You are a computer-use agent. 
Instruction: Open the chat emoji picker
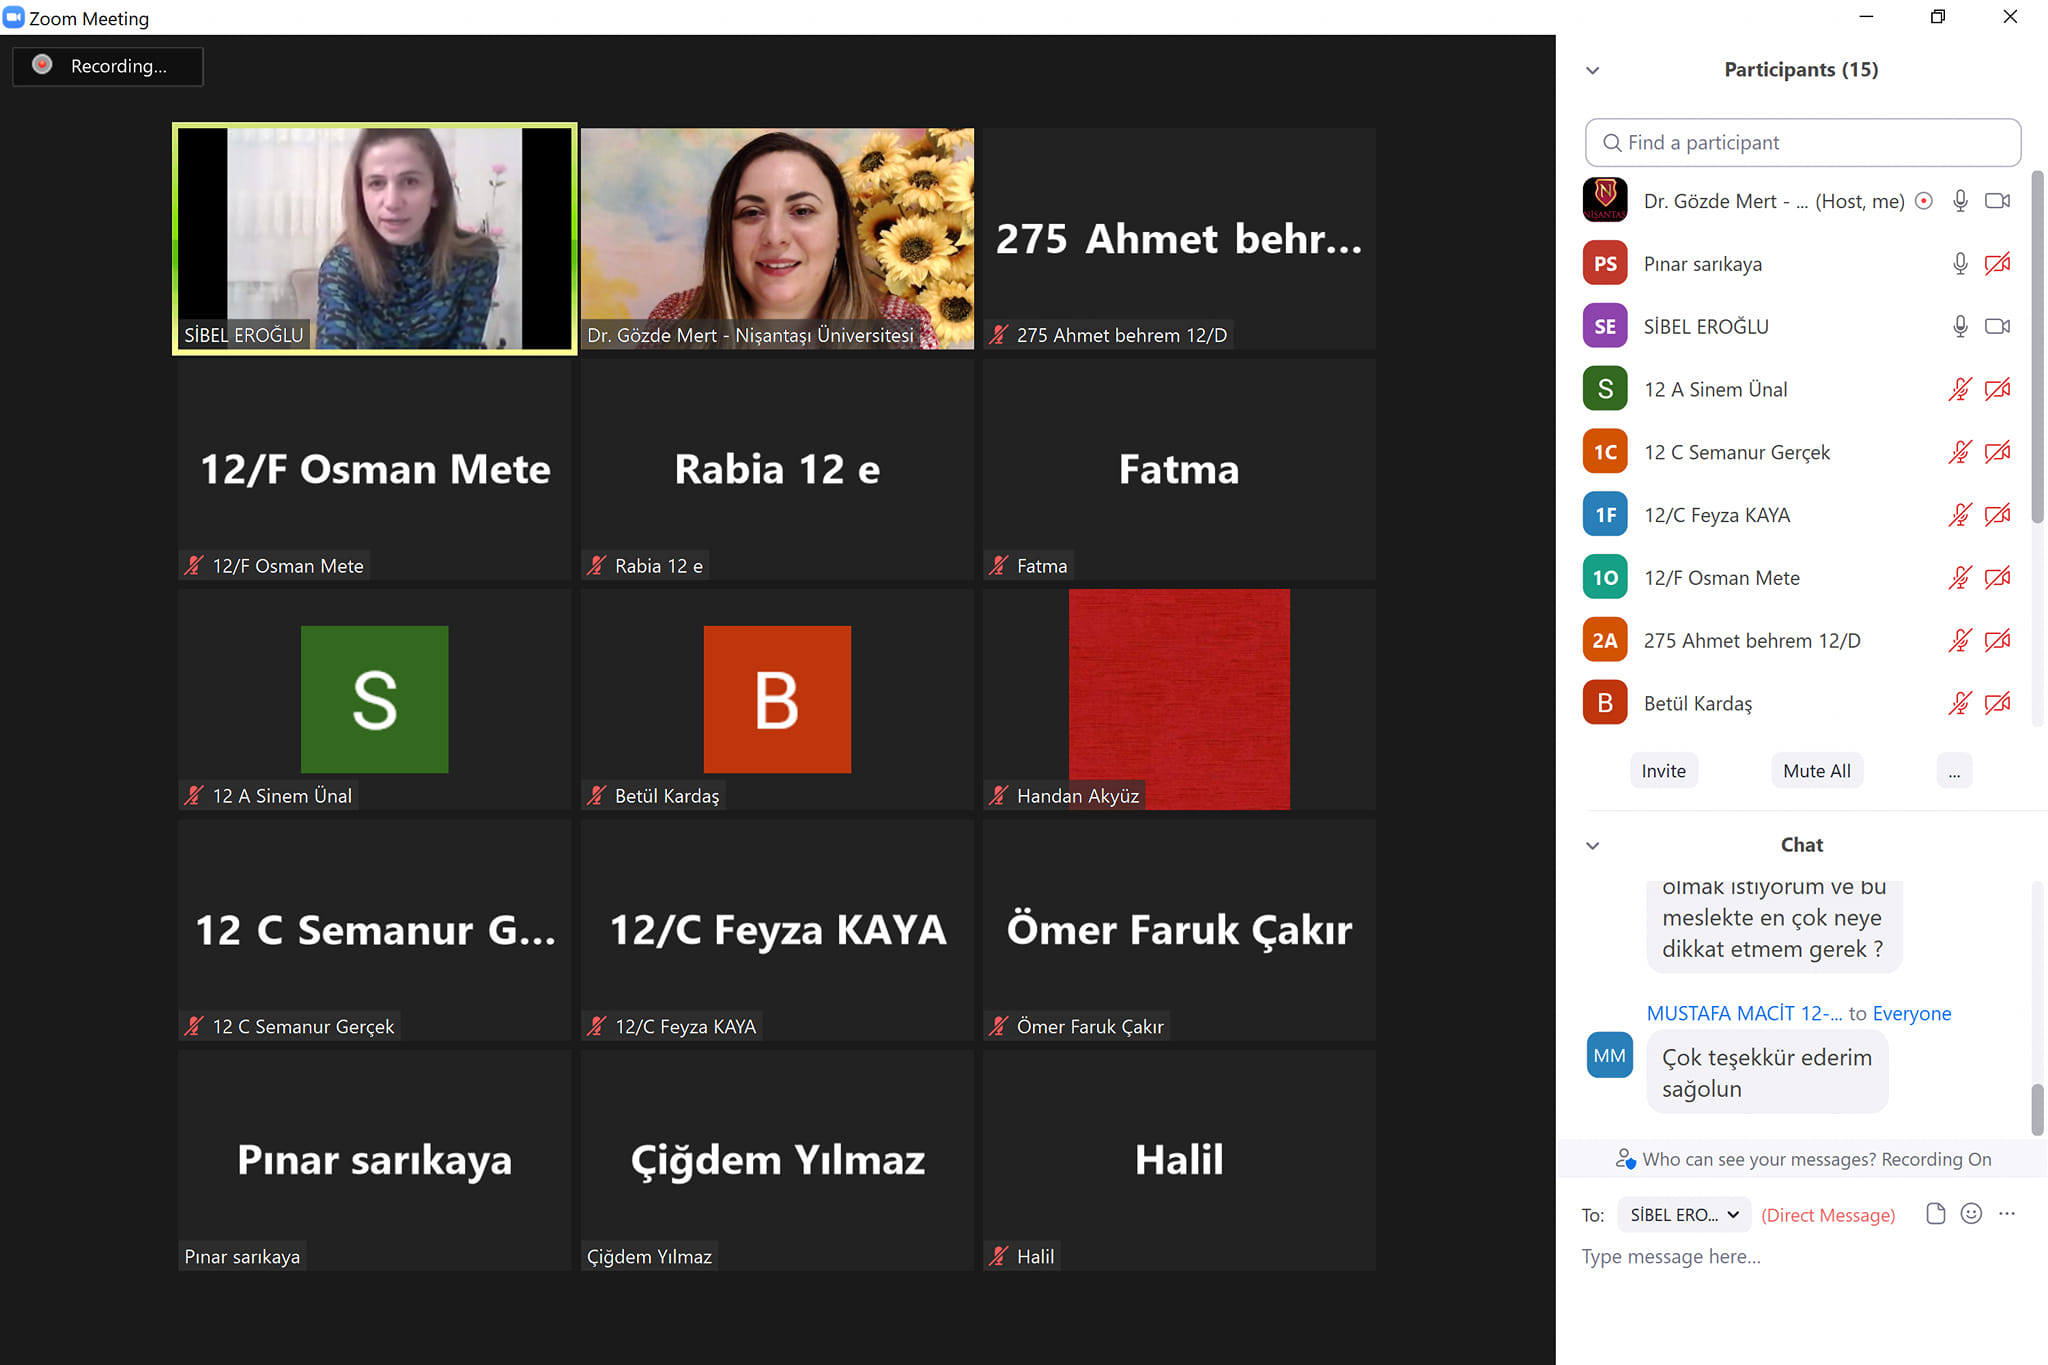click(1971, 1214)
